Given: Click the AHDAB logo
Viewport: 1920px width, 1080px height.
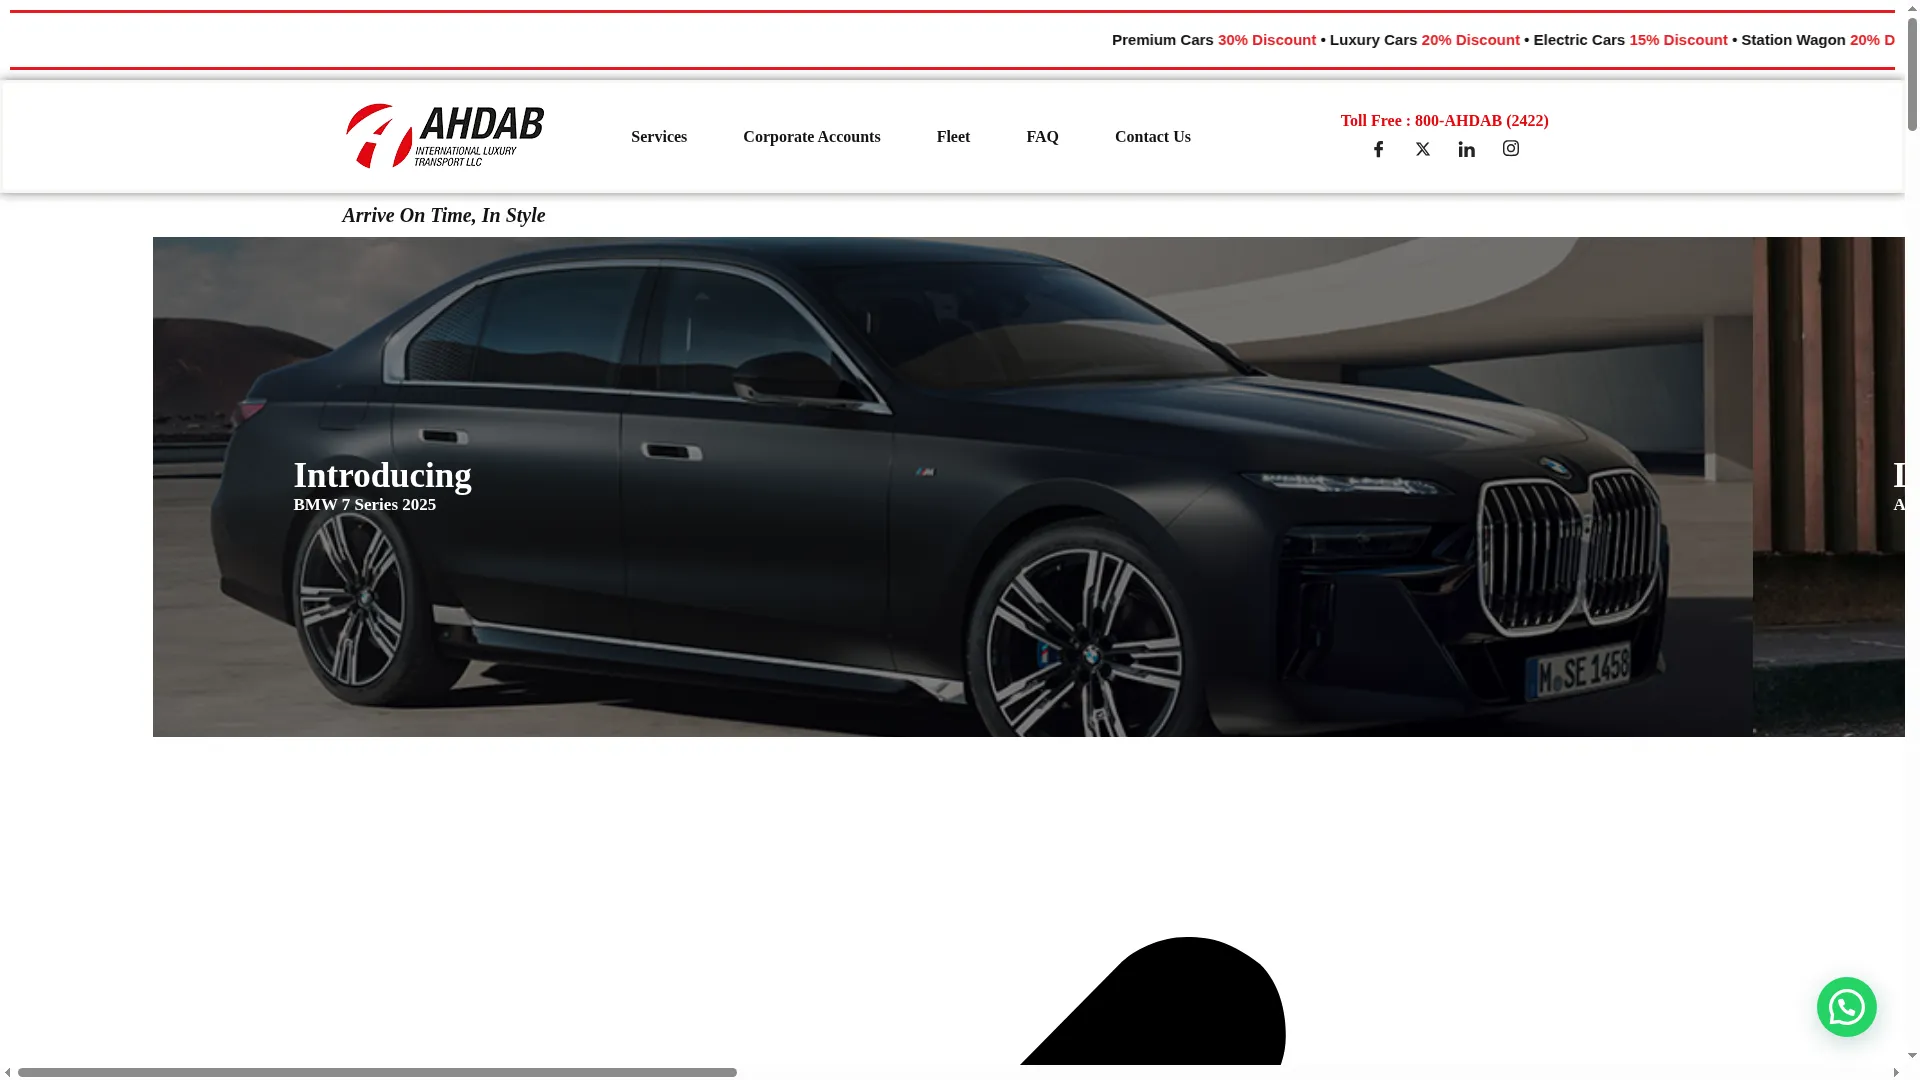Looking at the screenshot, I should [445, 136].
